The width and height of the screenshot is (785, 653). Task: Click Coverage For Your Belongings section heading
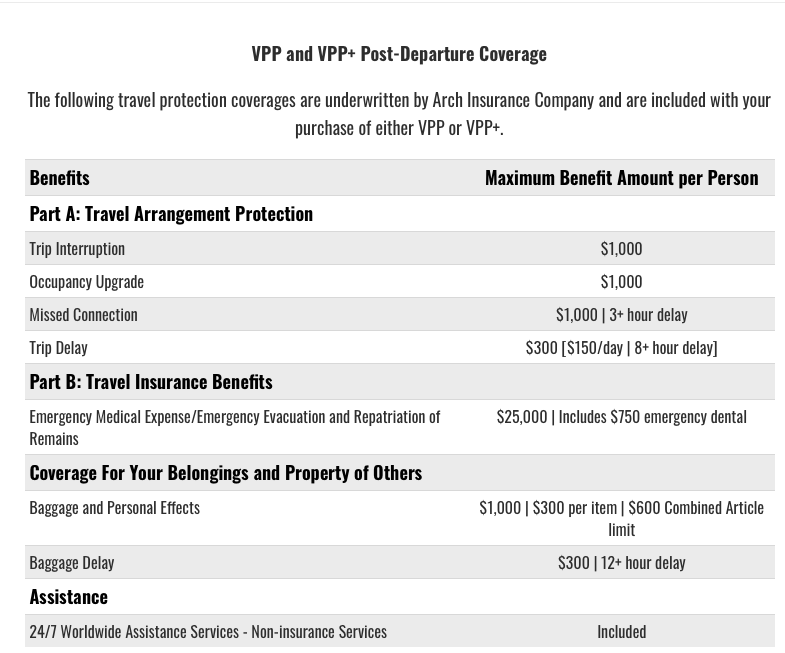pos(225,472)
